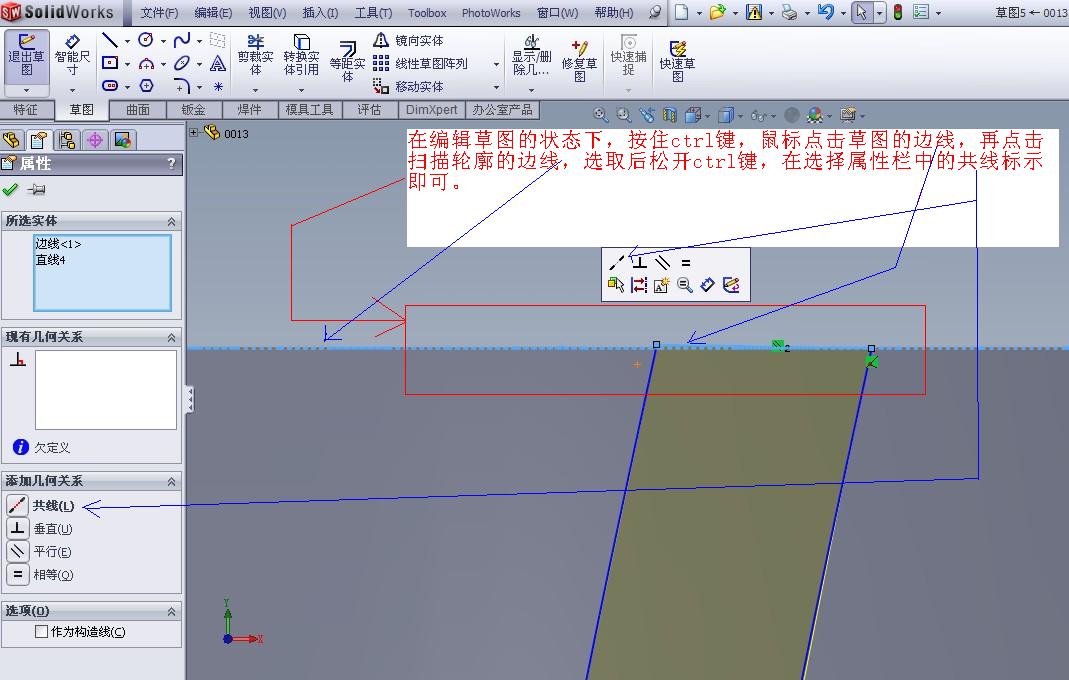
Task: Add the 共线(L) collinear relation
Action: tap(41, 505)
